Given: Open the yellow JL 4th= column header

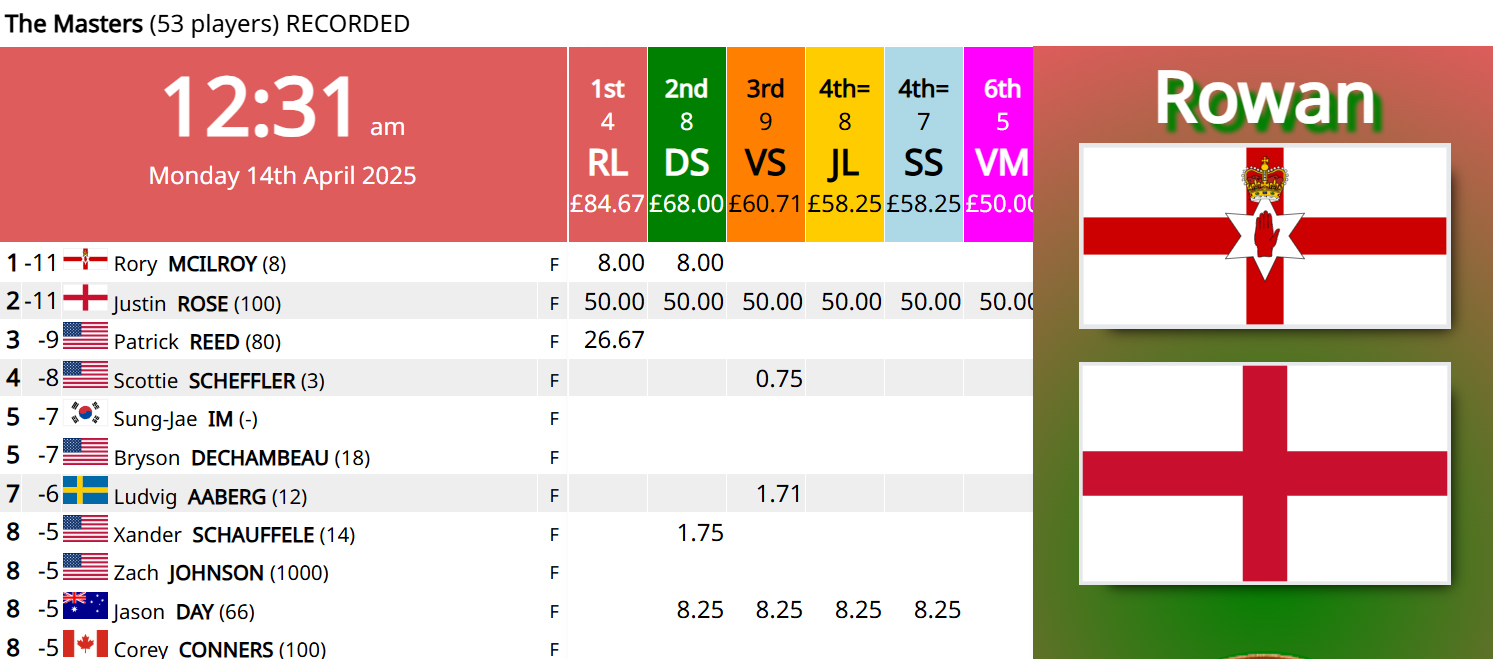Looking at the screenshot, I should coord(844,145).
